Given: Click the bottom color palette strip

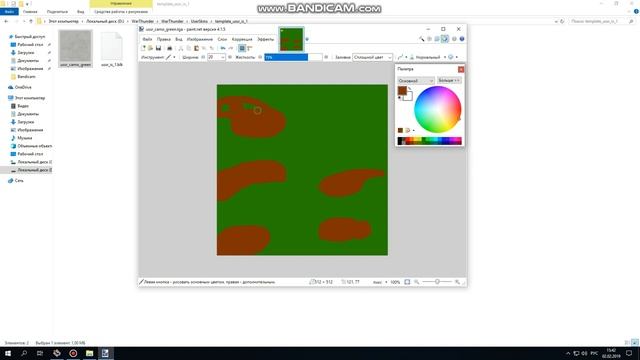Looking at the screenshot, I should pyautogui.click(x=430, y=141).
